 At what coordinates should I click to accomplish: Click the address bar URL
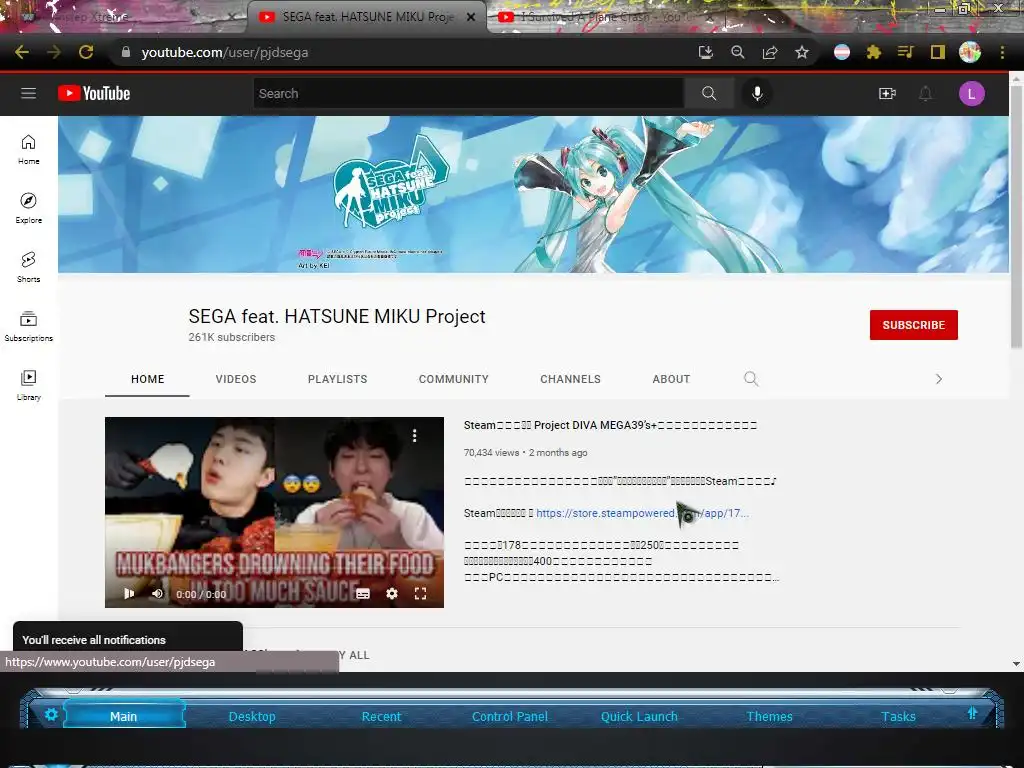[225, 52]
